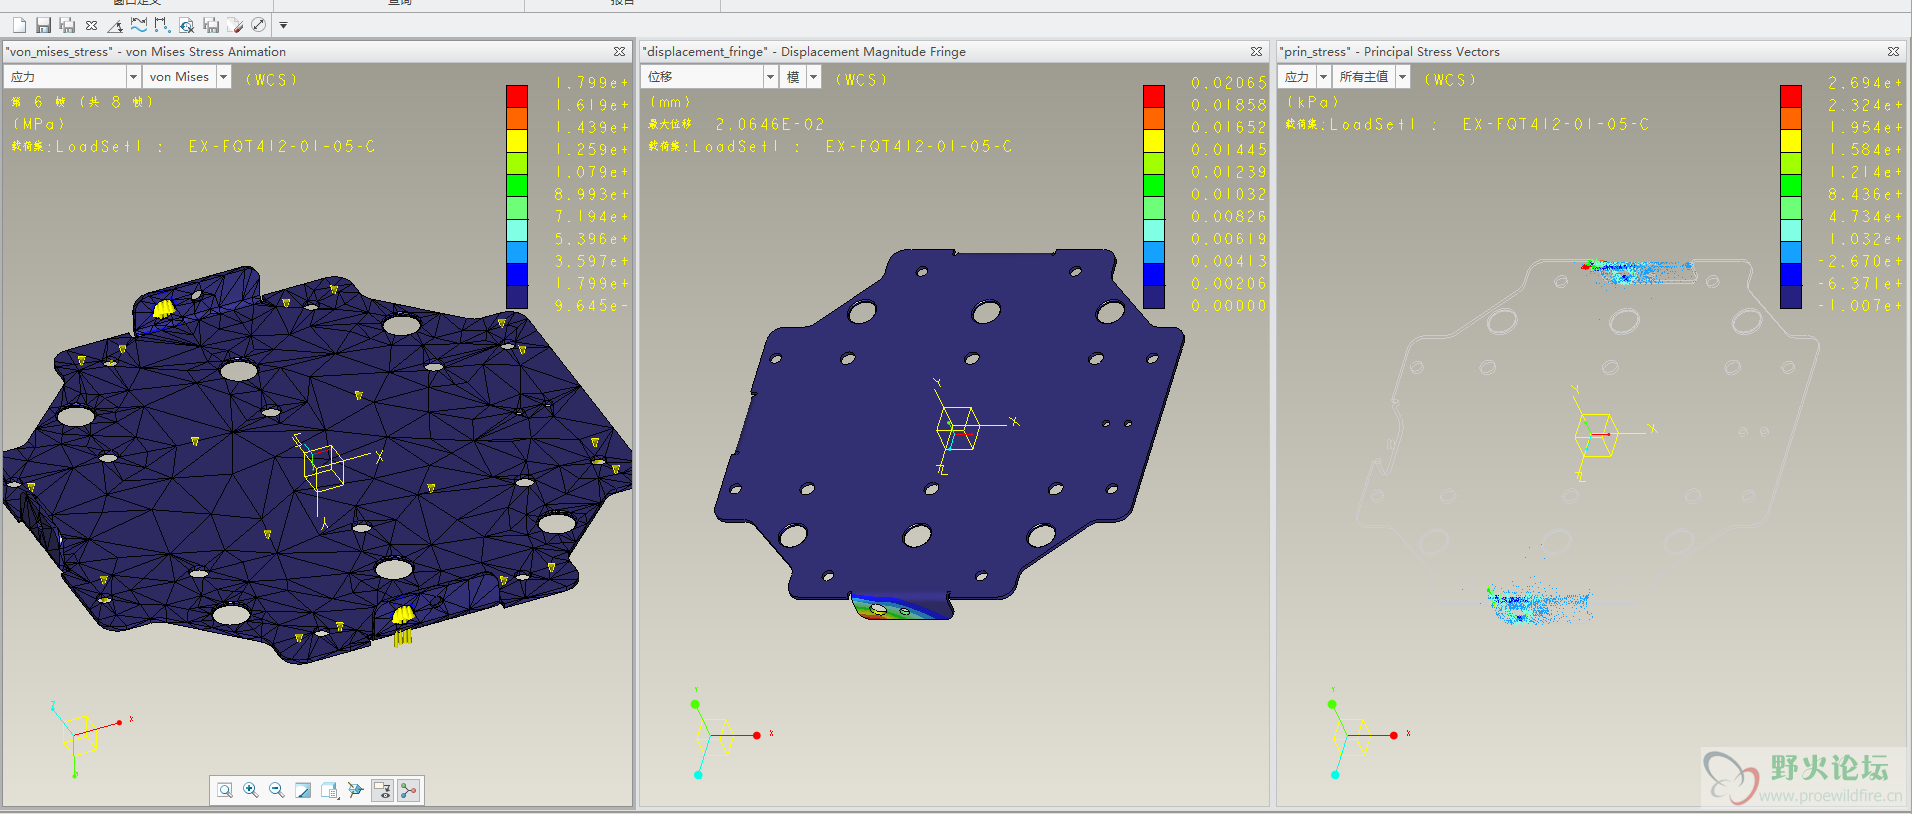1912x814 pixels.
Task: Click the New document icon in top toolbar
Action: 19,25
